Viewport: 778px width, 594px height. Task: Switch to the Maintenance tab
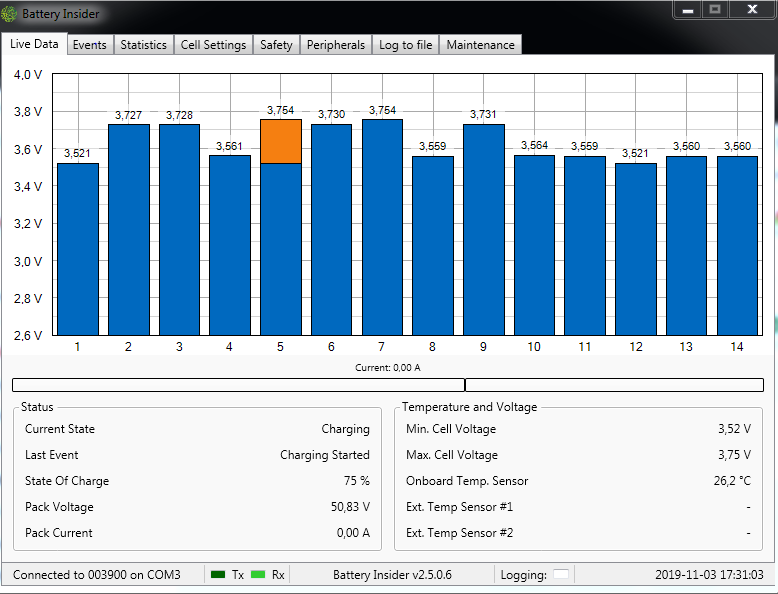point(480,45)
